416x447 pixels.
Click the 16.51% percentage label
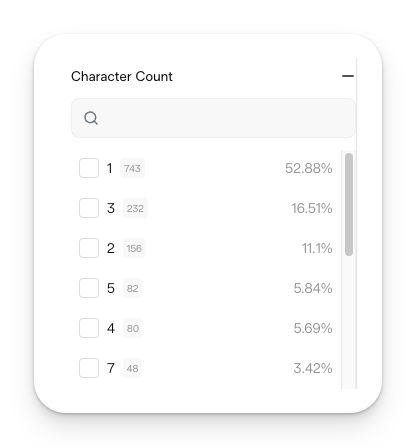[312, 208]
